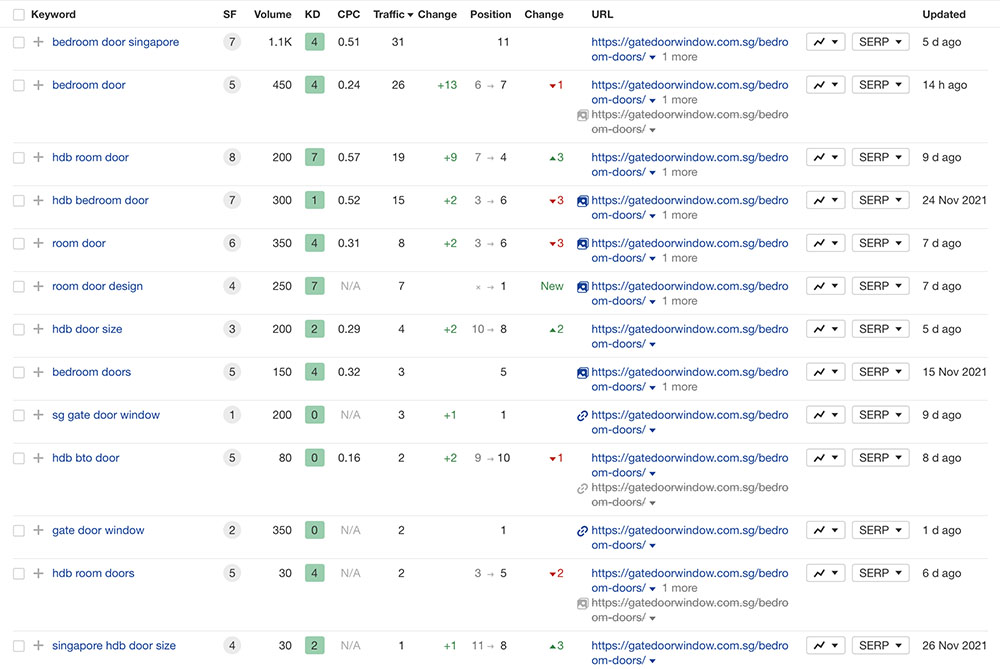Viewport: 1000px width, 669px height.
Task: Add 'hdb room door' keyword using plus icon
Action: (38, 158)
